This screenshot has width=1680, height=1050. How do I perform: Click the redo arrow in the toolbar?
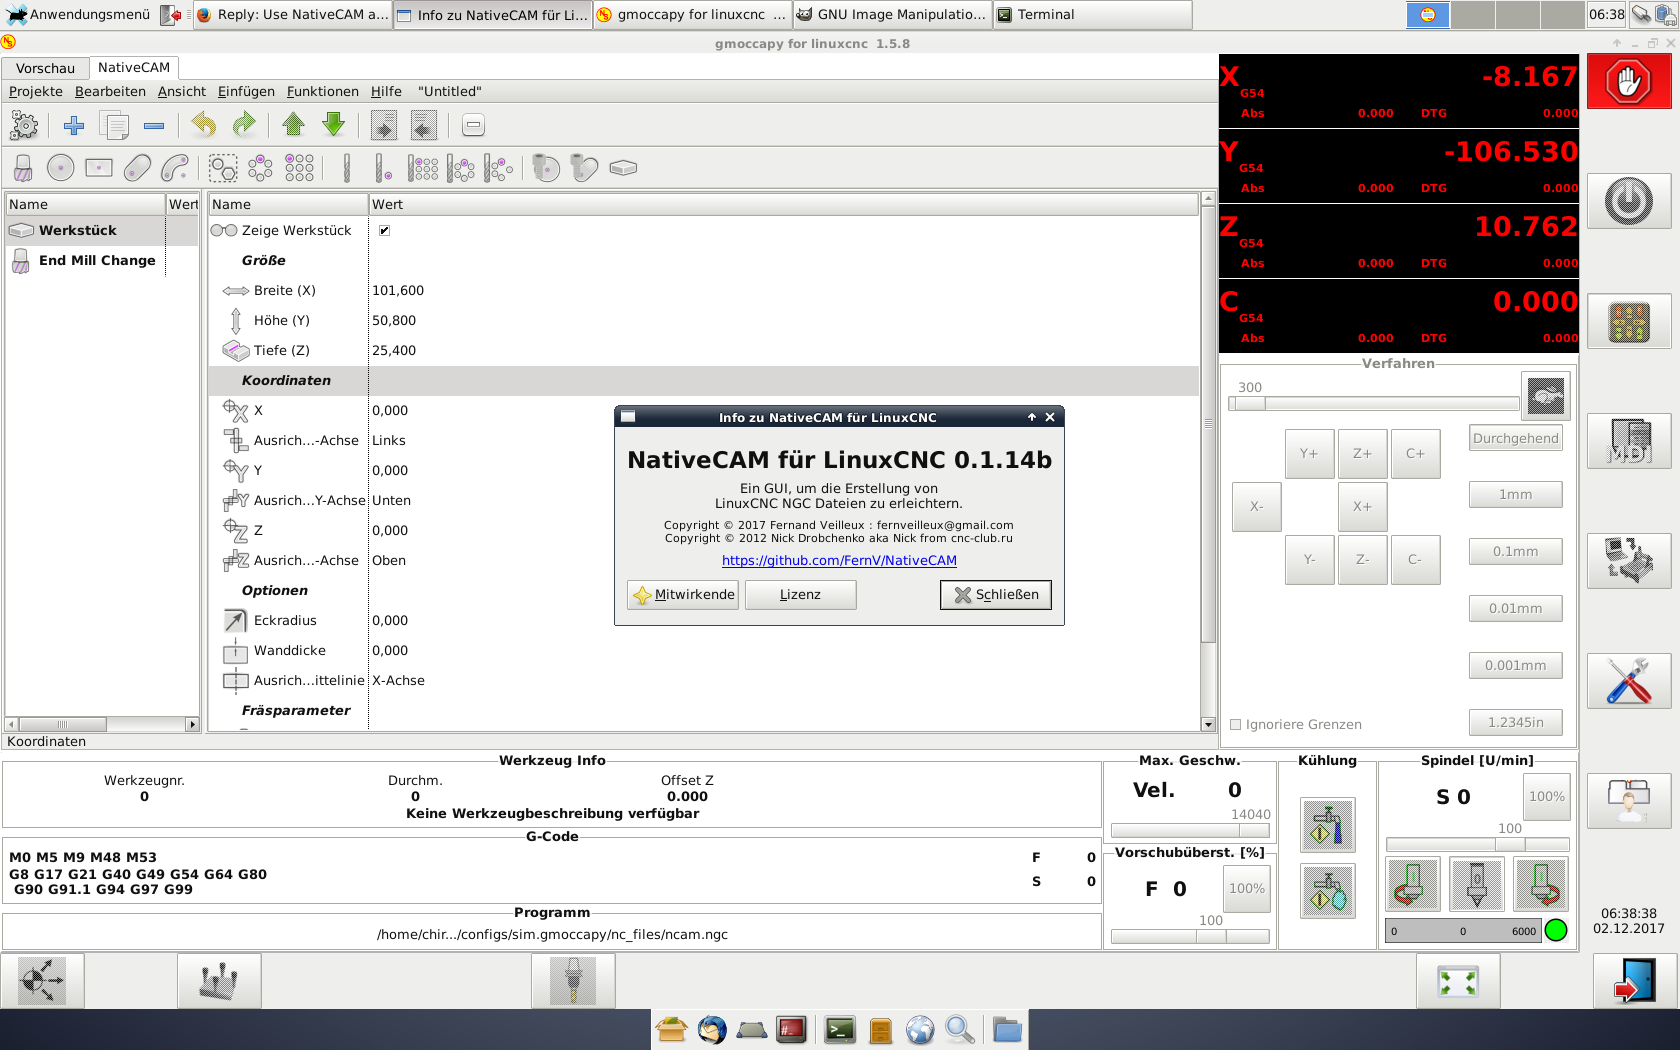point(244,125)
